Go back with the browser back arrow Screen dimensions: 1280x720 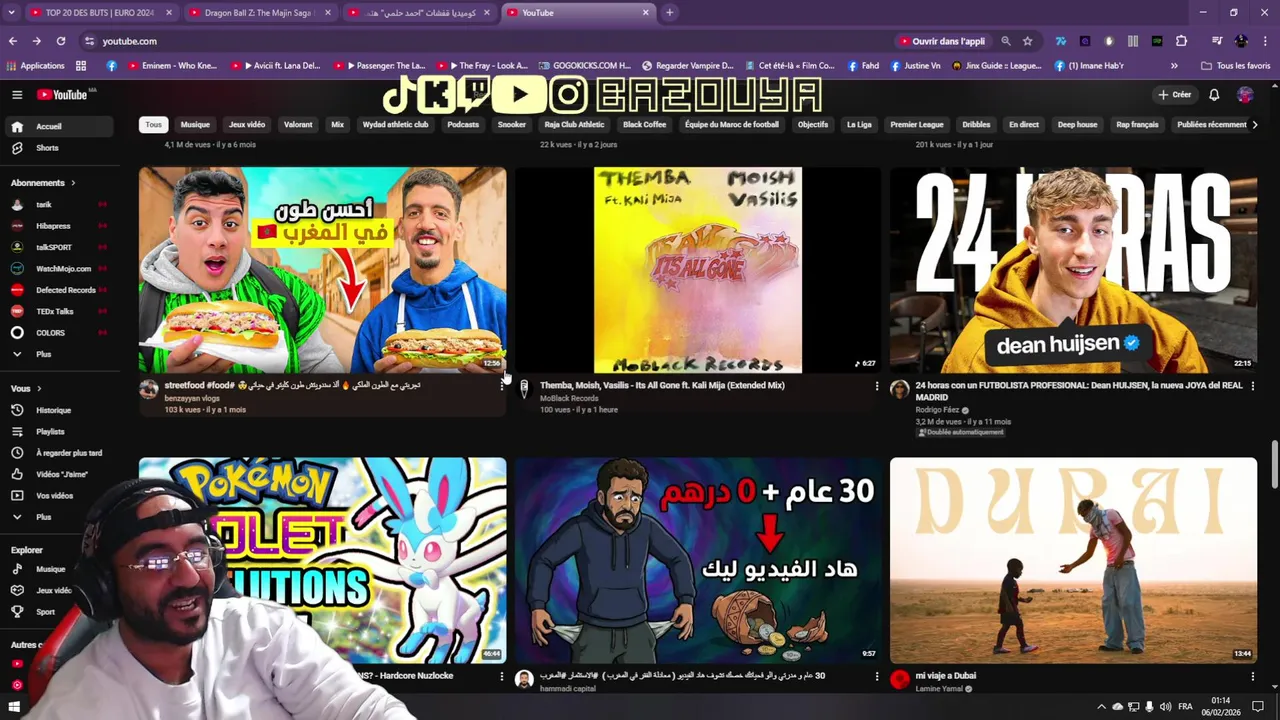13,41
